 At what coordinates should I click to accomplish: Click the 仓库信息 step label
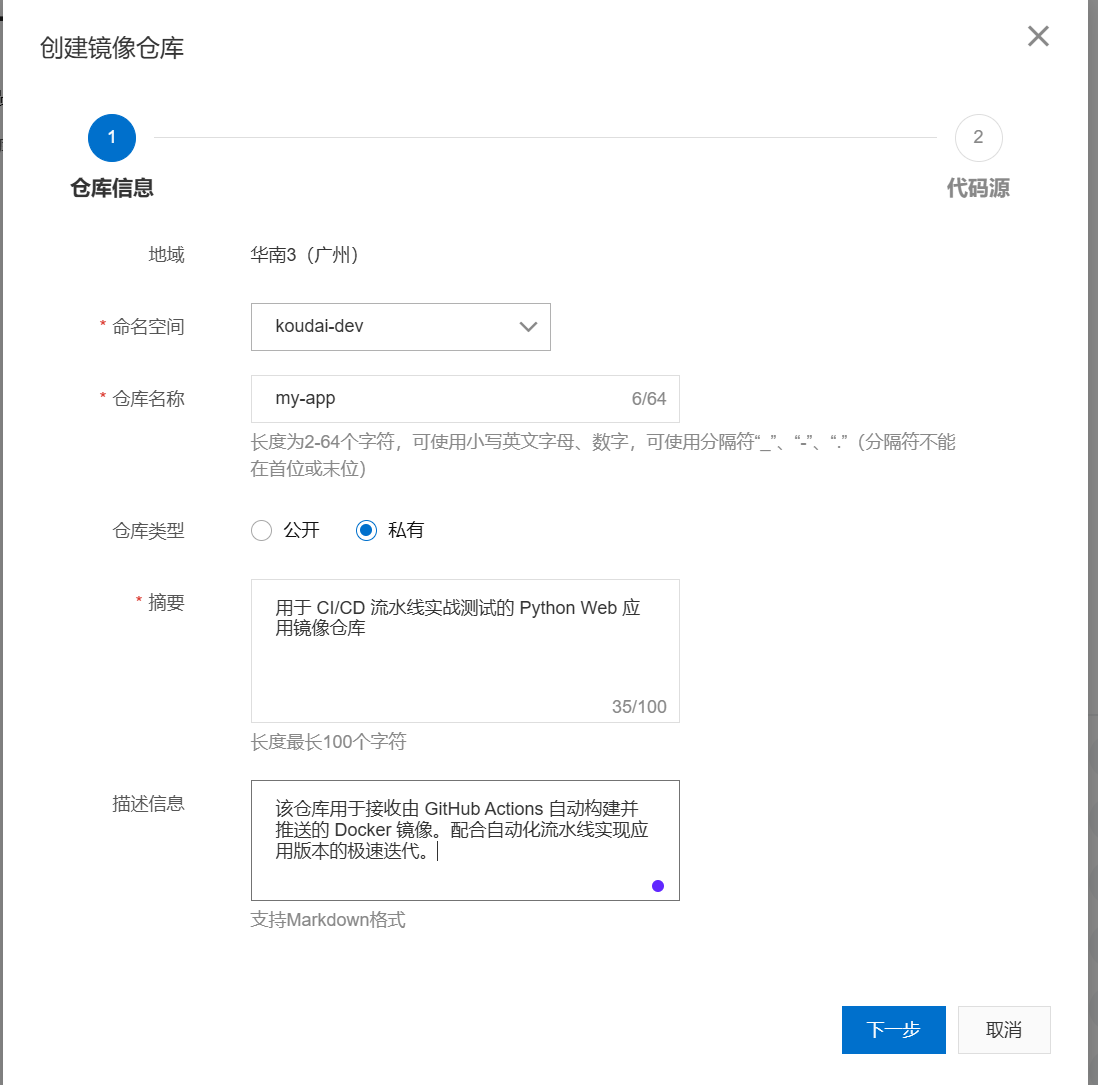tap(112, 188)
